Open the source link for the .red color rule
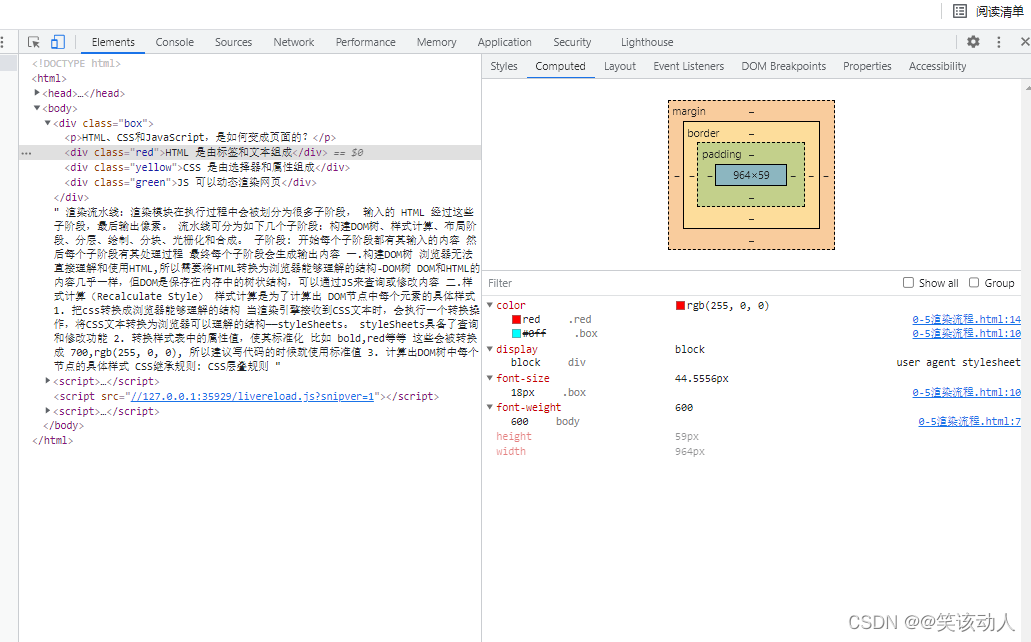This screenshot has width=1031, height=642. [966, 319]
